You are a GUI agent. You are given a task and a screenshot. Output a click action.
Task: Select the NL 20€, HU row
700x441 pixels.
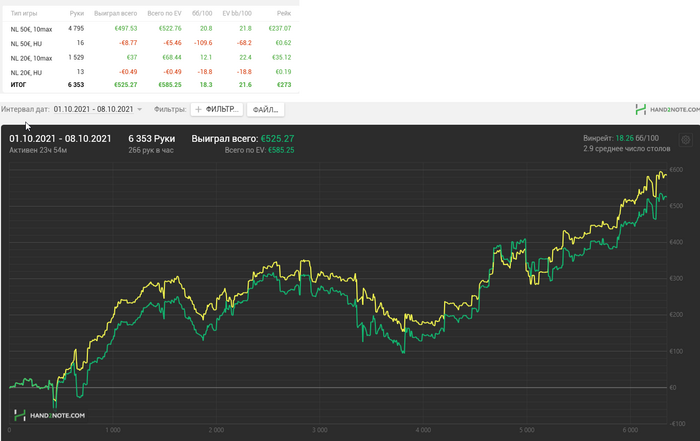pos(151,72)
